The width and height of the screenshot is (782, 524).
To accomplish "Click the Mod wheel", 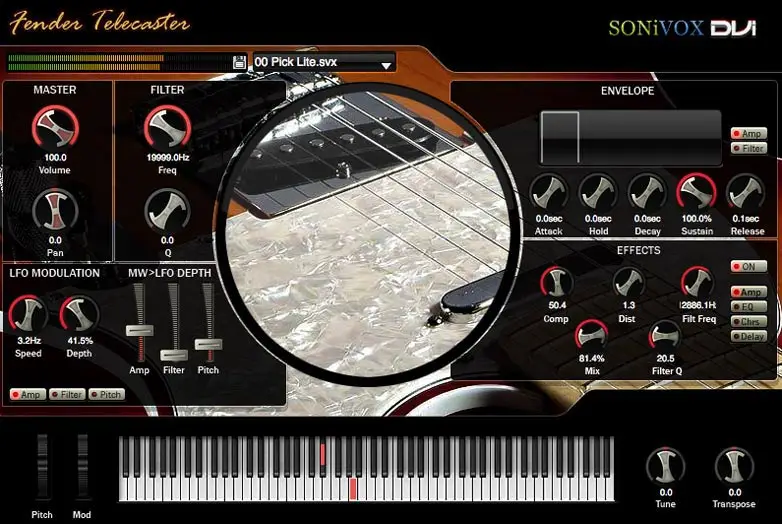I will [x=82, y=467].
